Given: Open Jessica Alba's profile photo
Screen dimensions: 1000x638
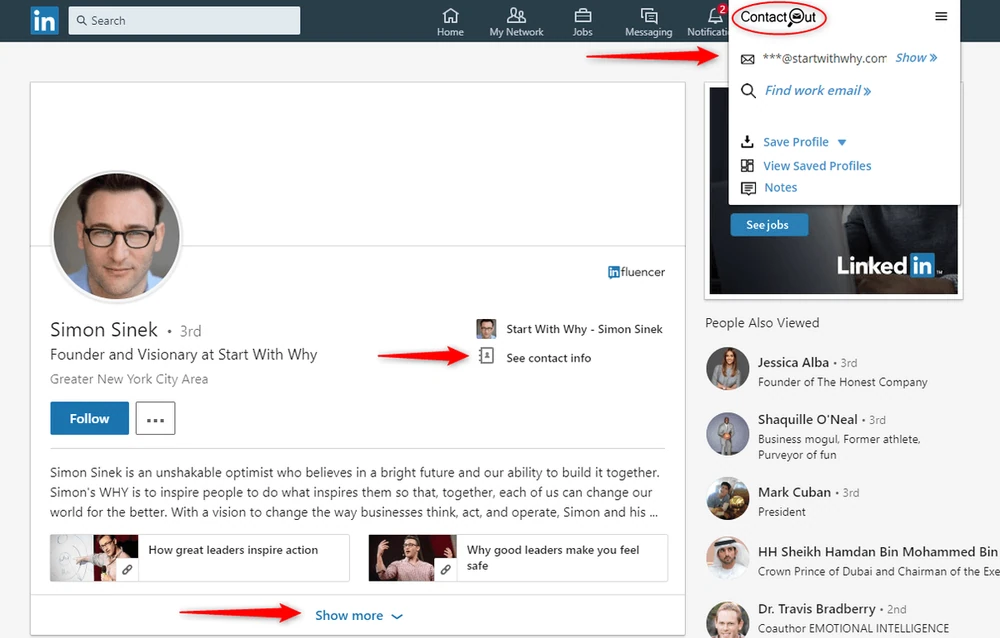Looking at the screenshot, I should pos(728,369).
